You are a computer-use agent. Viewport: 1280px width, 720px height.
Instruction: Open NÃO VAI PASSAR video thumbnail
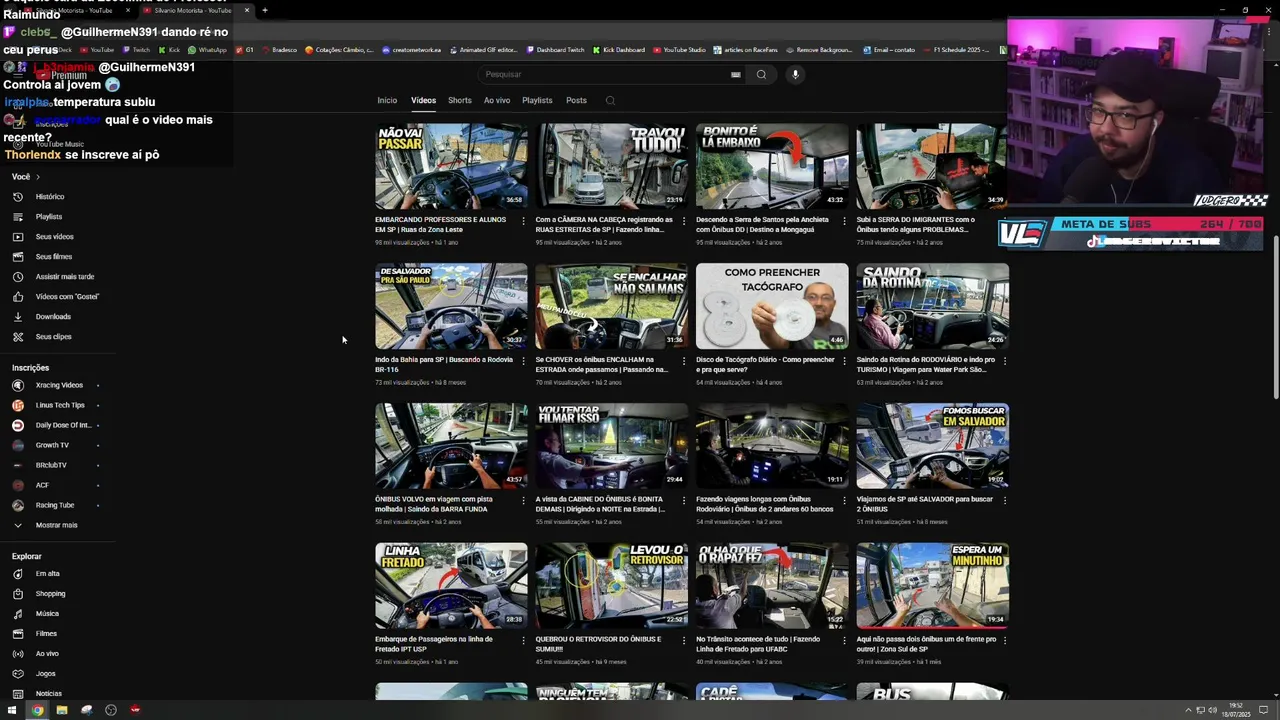click(x=451, y=166)
